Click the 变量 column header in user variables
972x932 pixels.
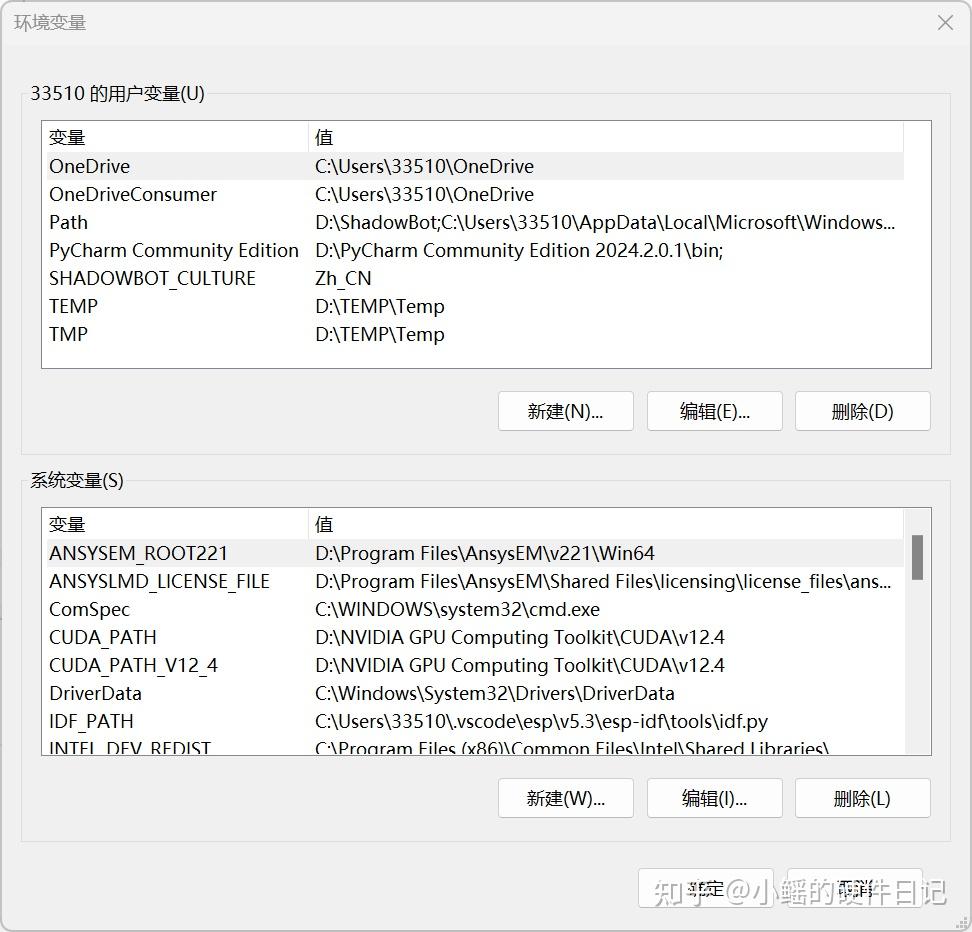pyautogui.click(x=68, y=137)
